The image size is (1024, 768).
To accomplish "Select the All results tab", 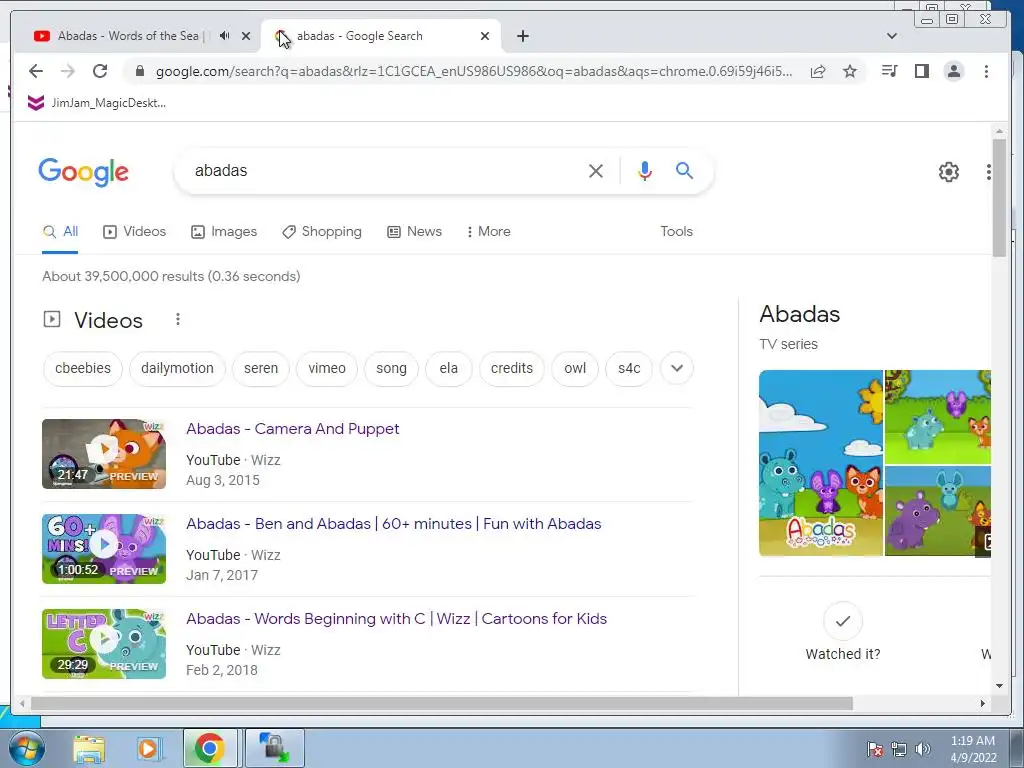I will (60, 232).
